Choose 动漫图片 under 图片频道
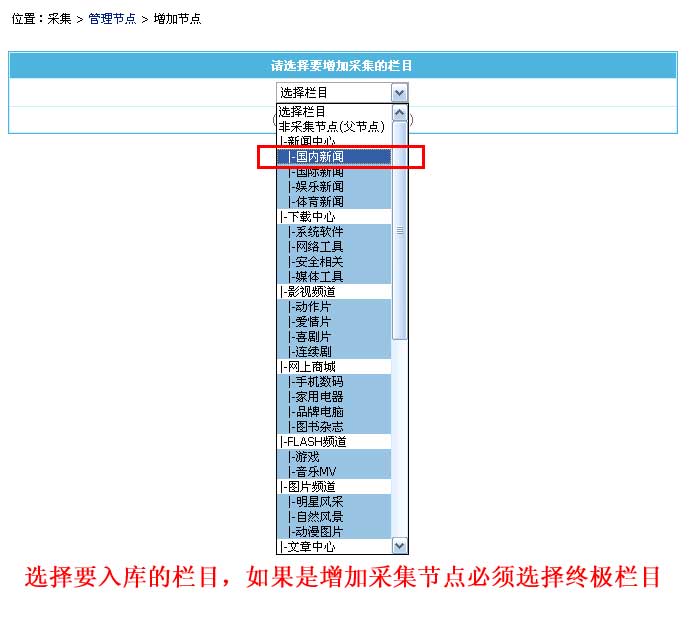Screen dimensions: 689x626 (x=316, y=532)
